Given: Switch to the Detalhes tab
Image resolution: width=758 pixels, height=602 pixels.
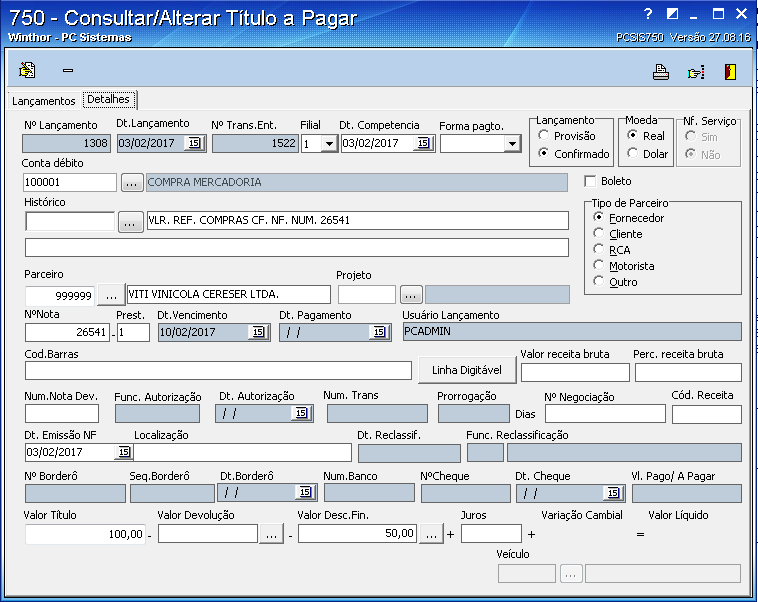Looking at the screenshot, I should pos(109,99).
